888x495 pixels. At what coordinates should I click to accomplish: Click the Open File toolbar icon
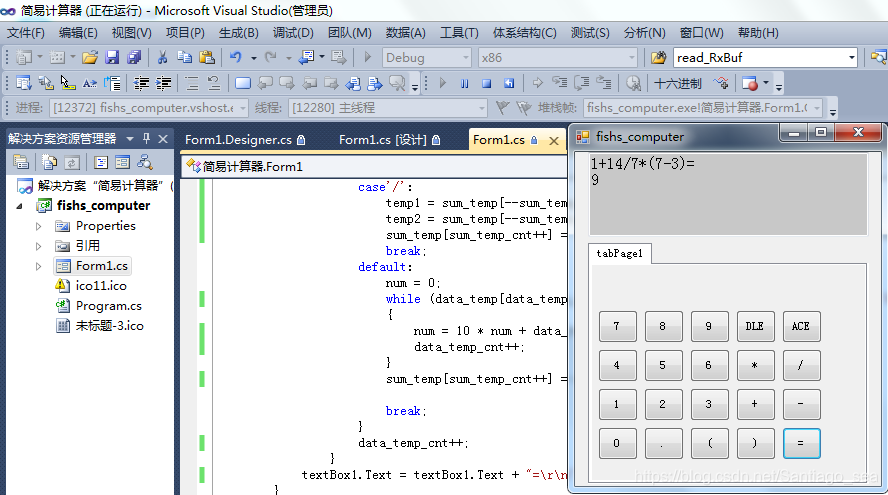89,57
